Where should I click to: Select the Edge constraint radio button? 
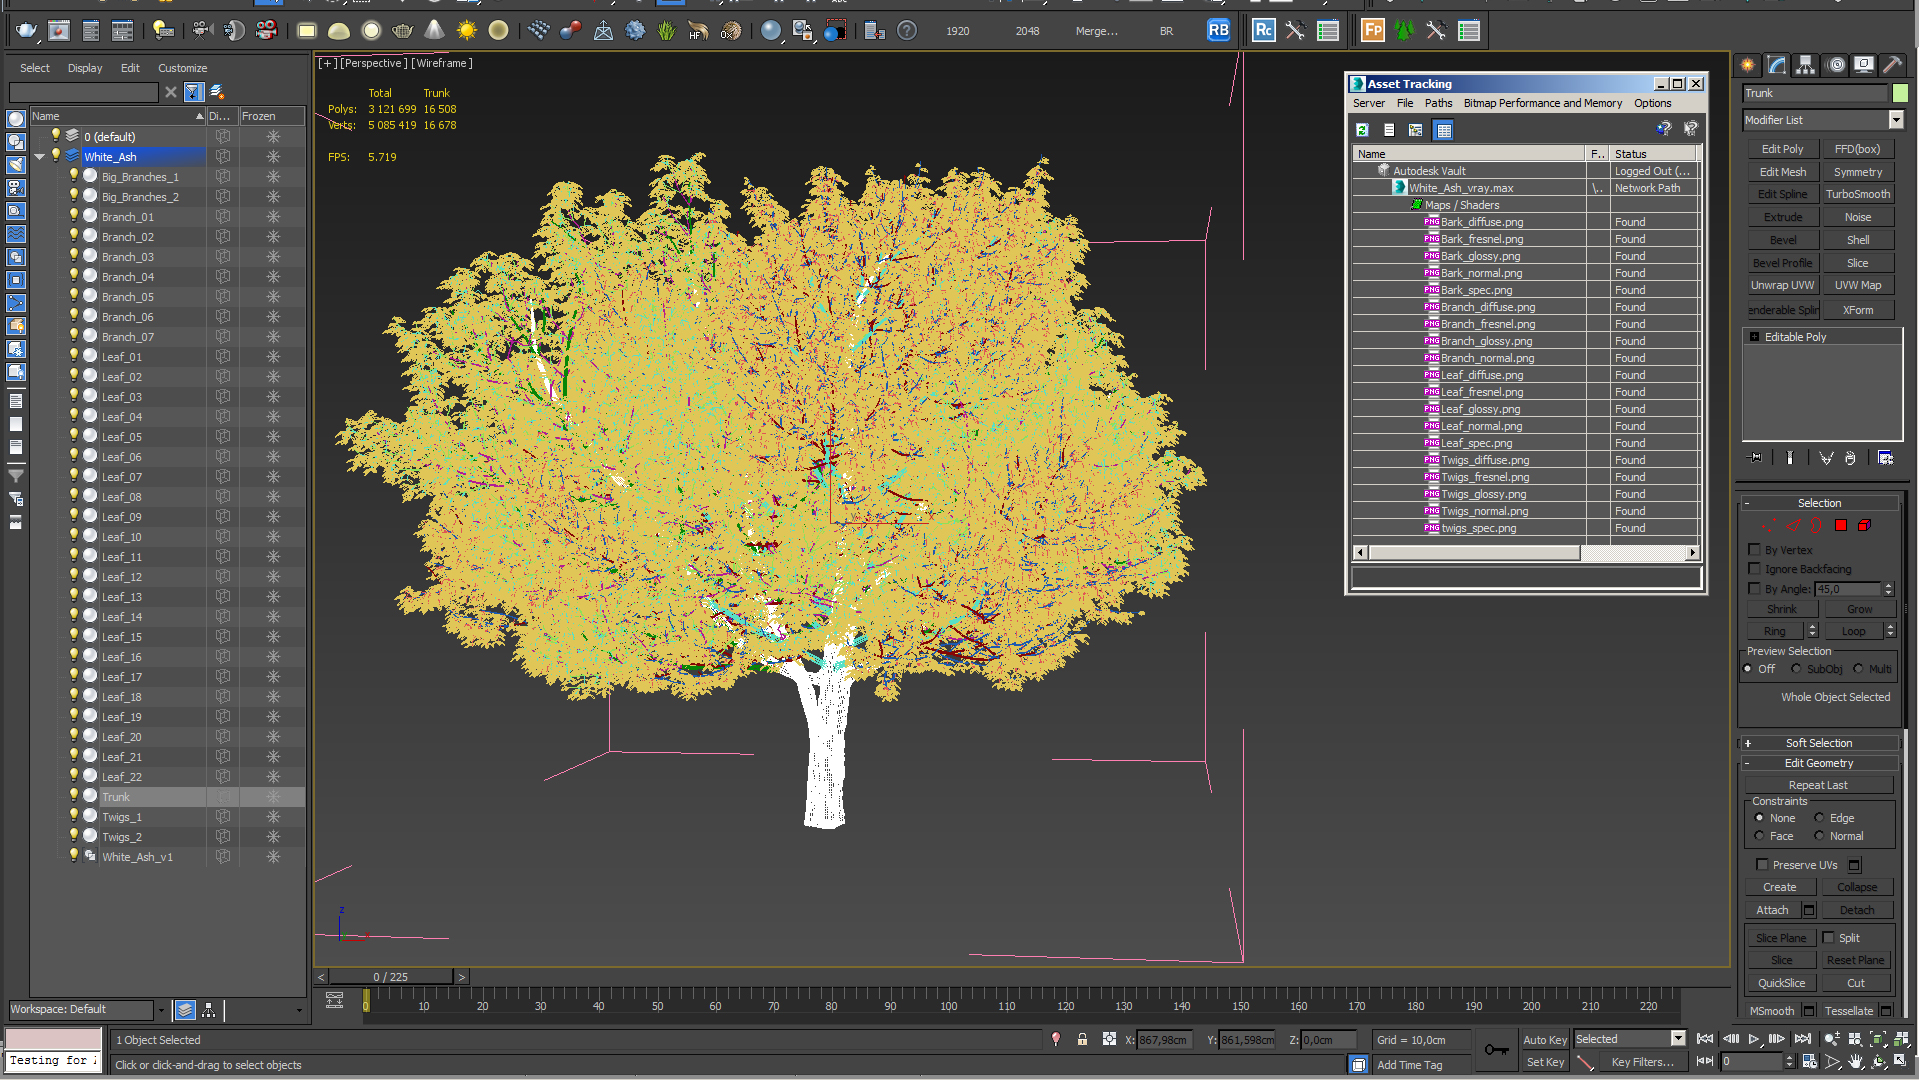click(1819, 818)
